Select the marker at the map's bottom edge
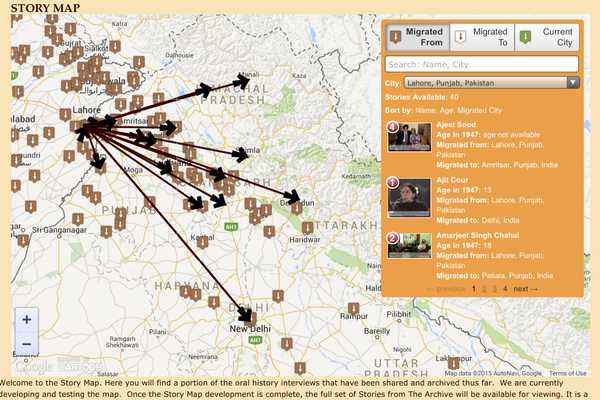This screenshot has width=600, height=400. 300,368
